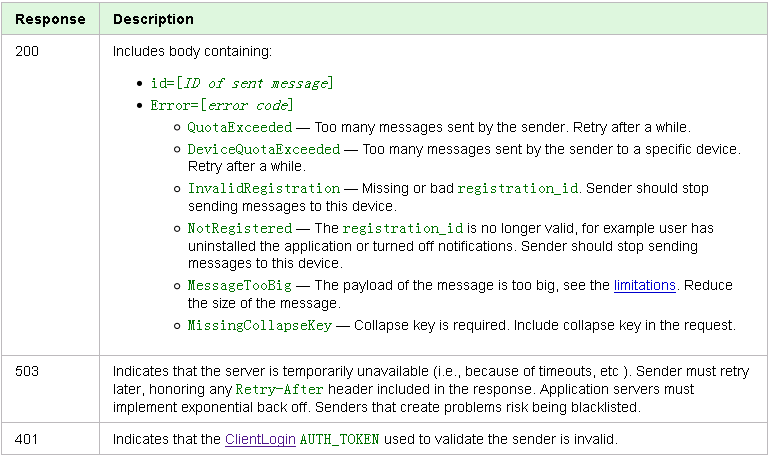Screen dimensions: 772x459
Task: Click the InvalidRegistration error code
Action: (x=264, y=189)
